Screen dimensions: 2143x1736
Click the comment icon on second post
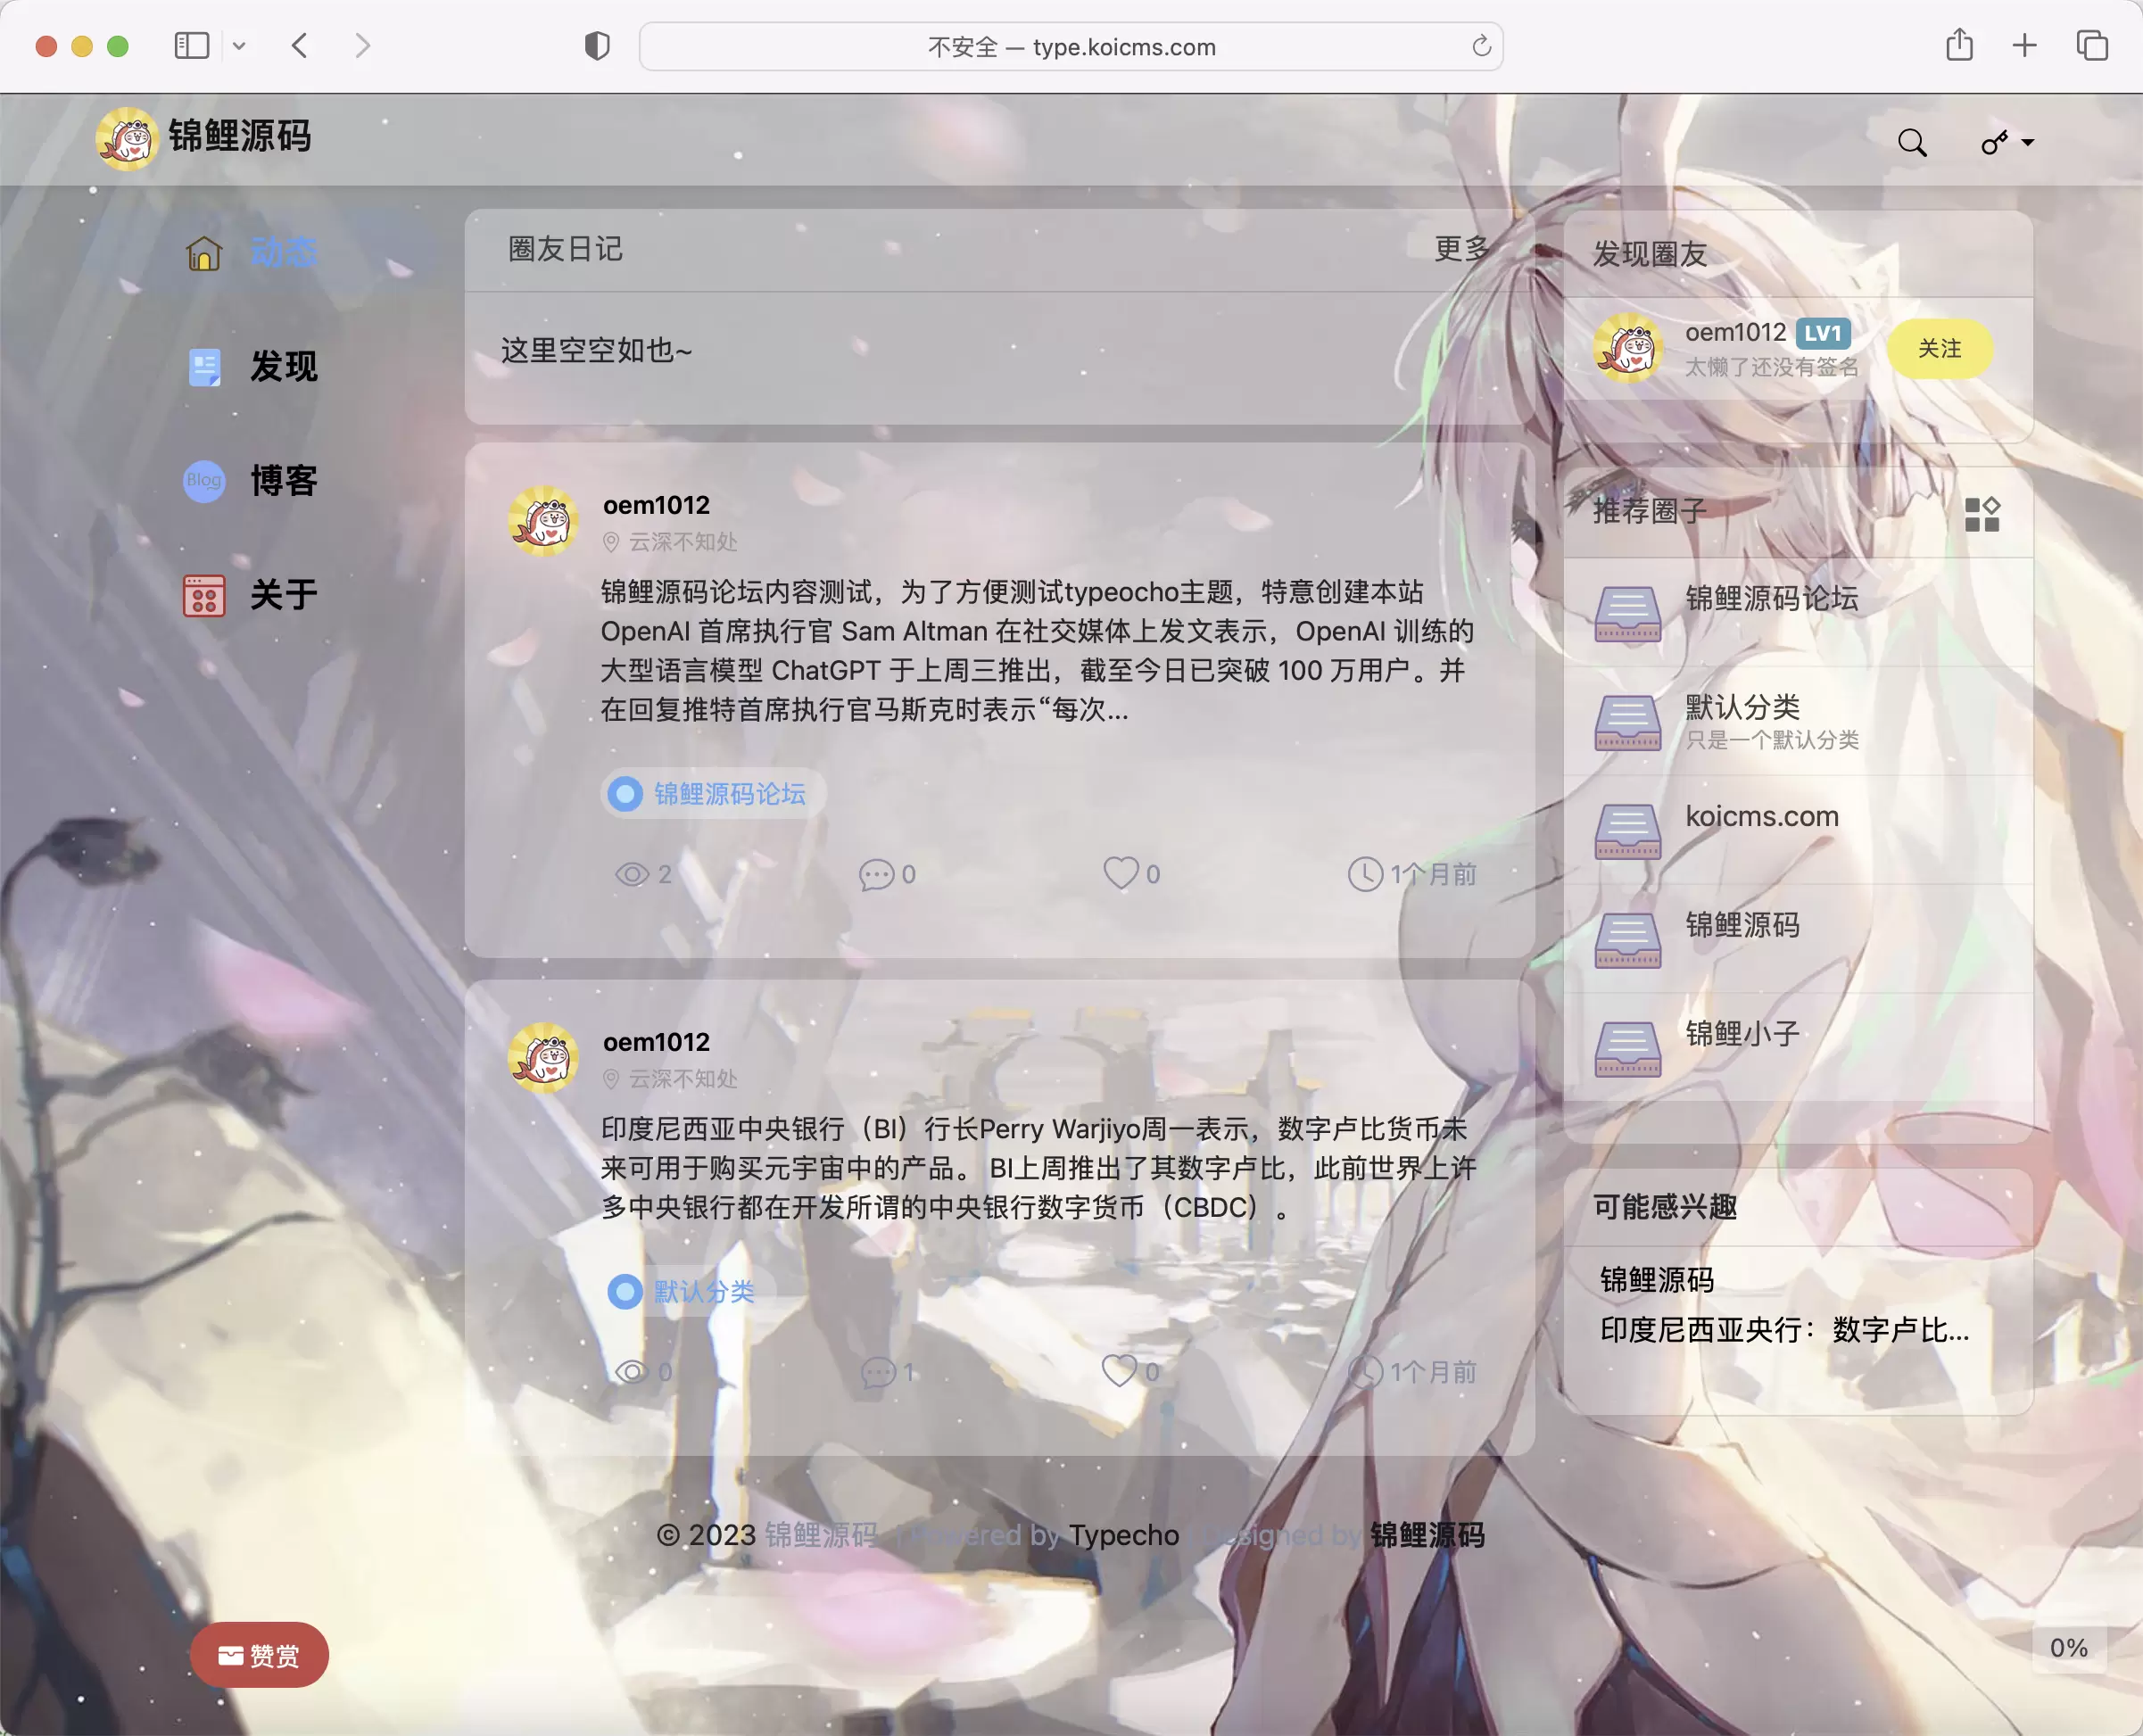tap(878, 1372)
